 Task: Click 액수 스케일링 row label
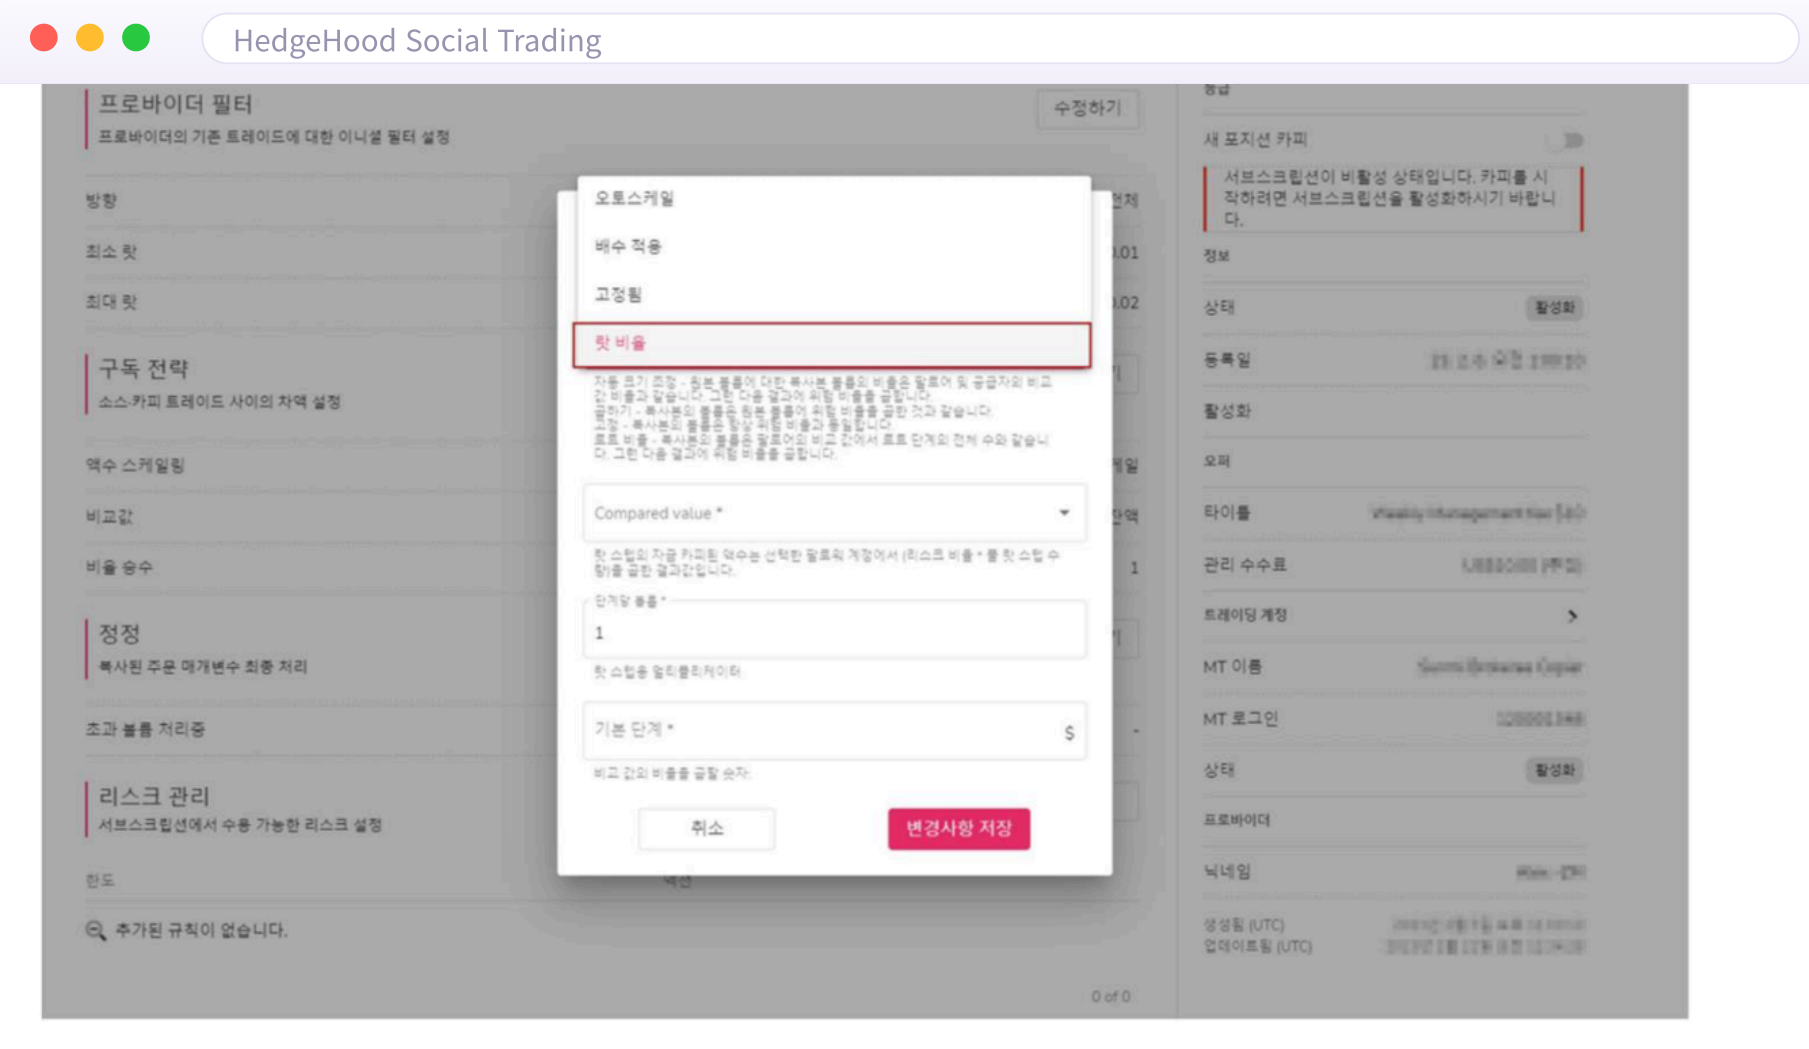(135, 465)
